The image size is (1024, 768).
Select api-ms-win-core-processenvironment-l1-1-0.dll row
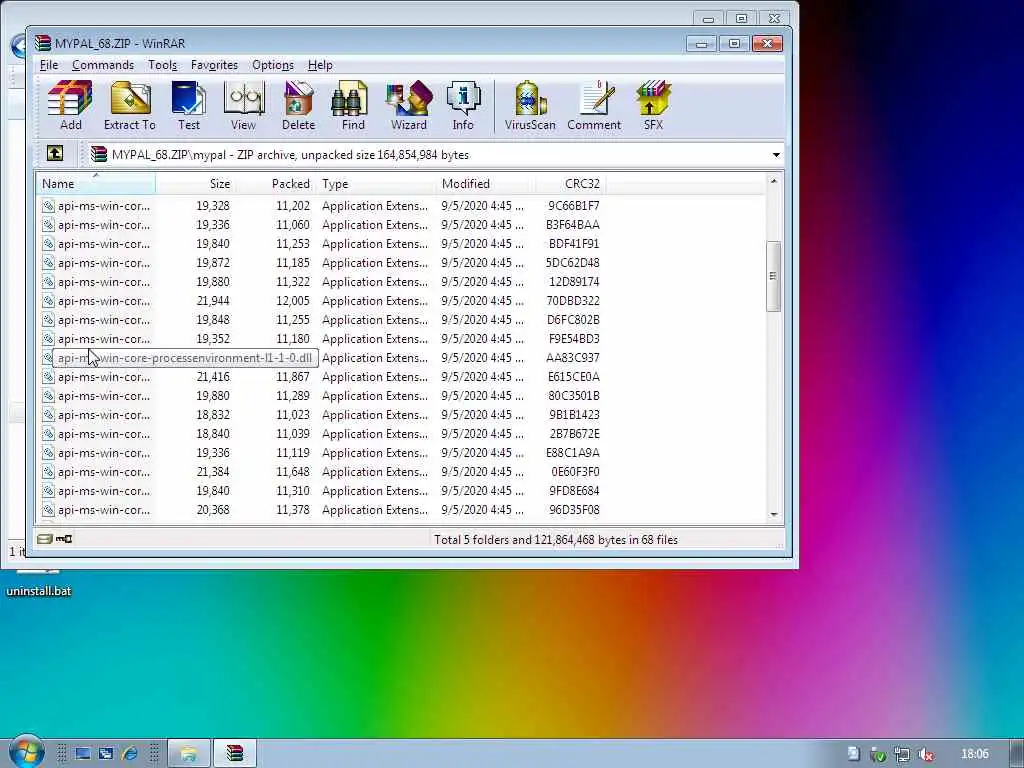[321, 358]
